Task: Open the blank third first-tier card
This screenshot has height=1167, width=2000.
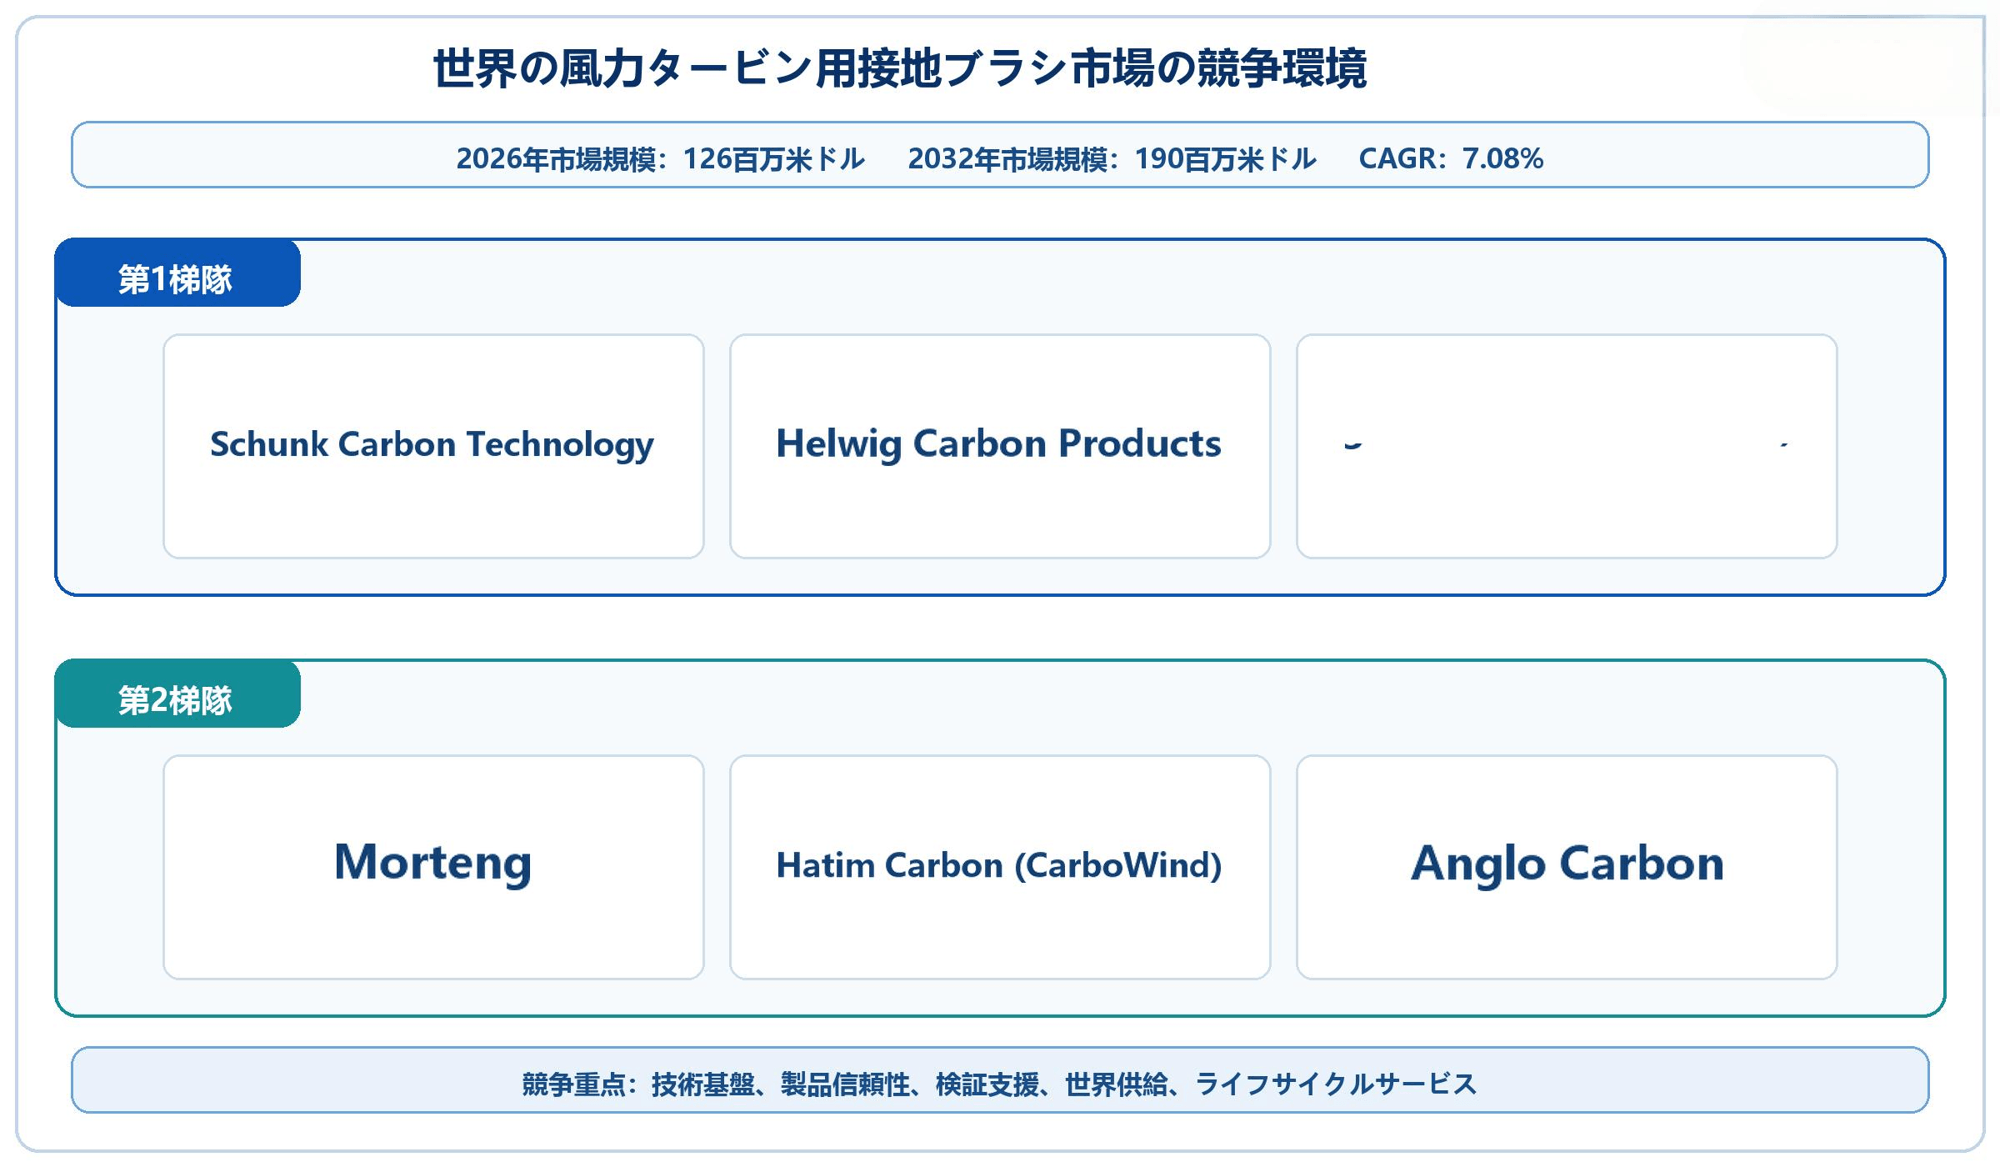Action: coord(1566,446)
